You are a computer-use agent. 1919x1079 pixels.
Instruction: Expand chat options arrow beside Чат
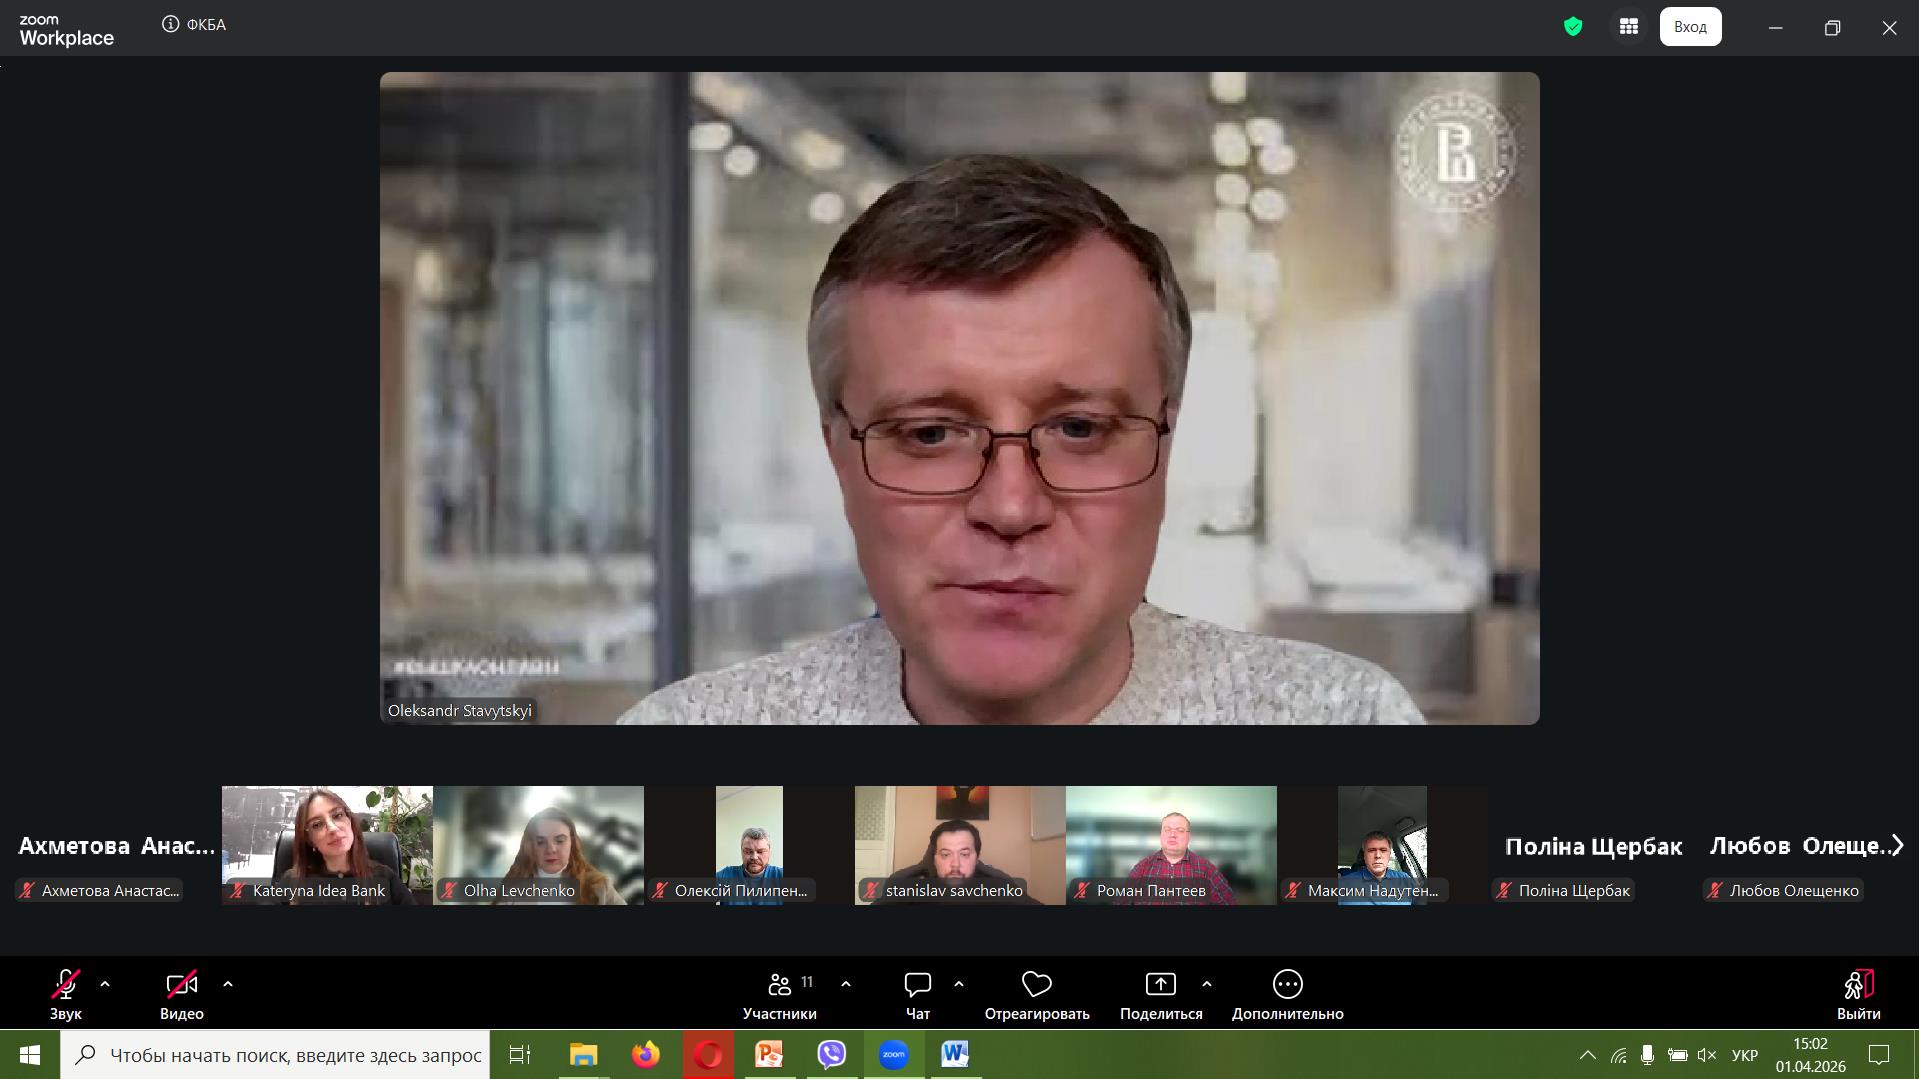click(x=959, y=984)
